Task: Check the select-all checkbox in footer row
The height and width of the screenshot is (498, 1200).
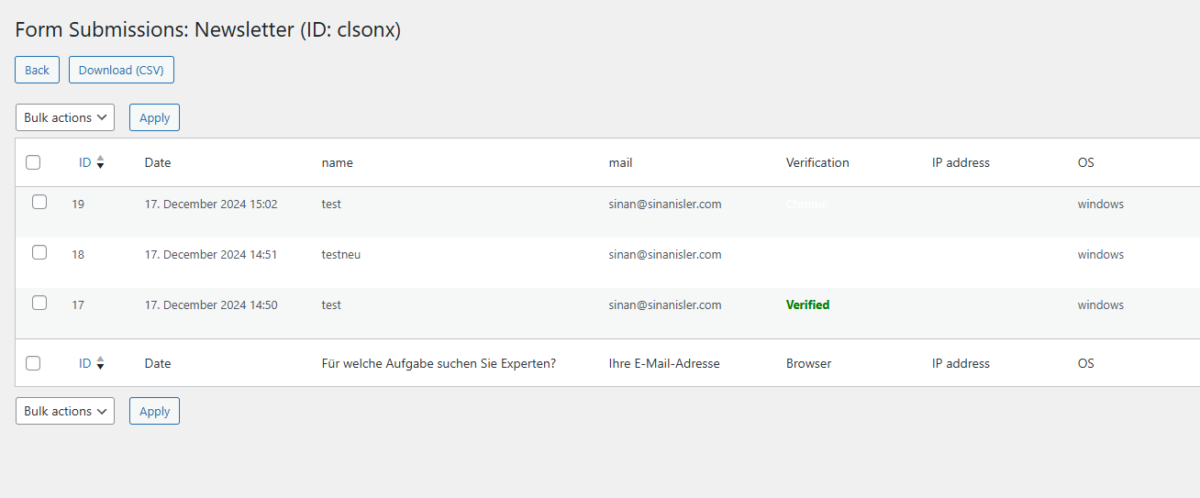Action: (x=33, y=364)
